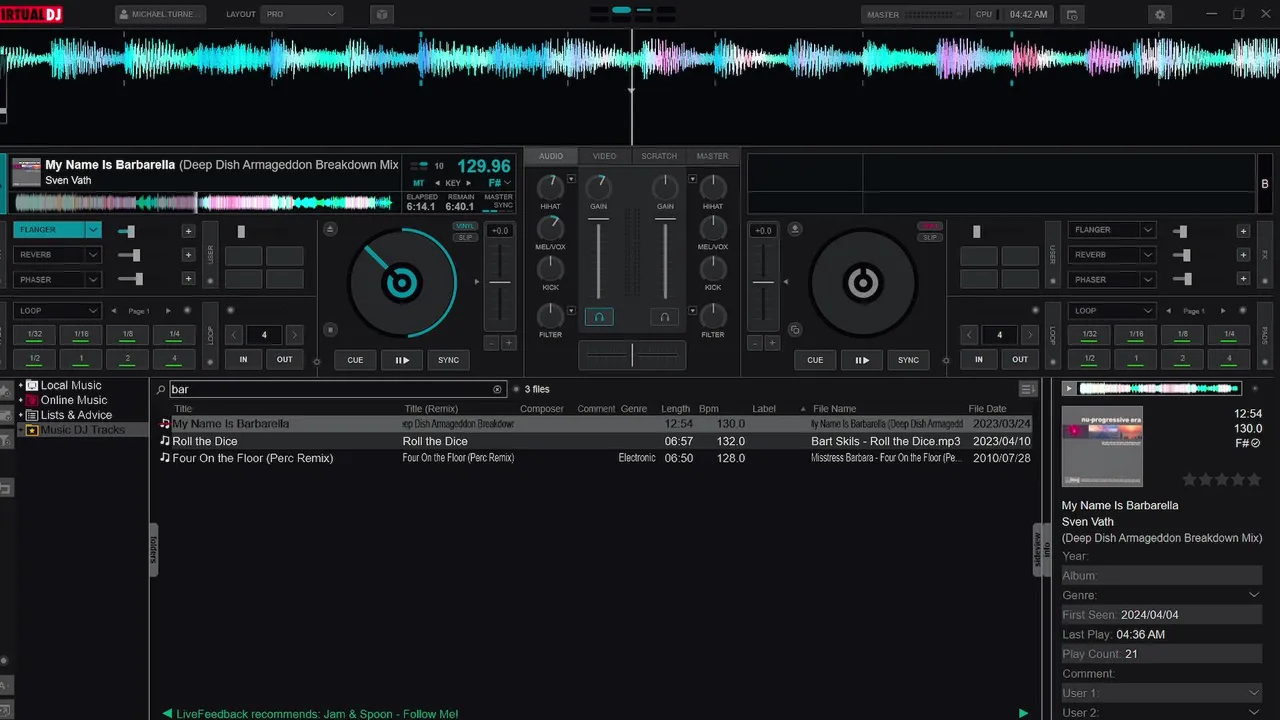Click the right deck clone deck icon
Viewport: 1280px width, 720px height.
(x=795, y=329)
